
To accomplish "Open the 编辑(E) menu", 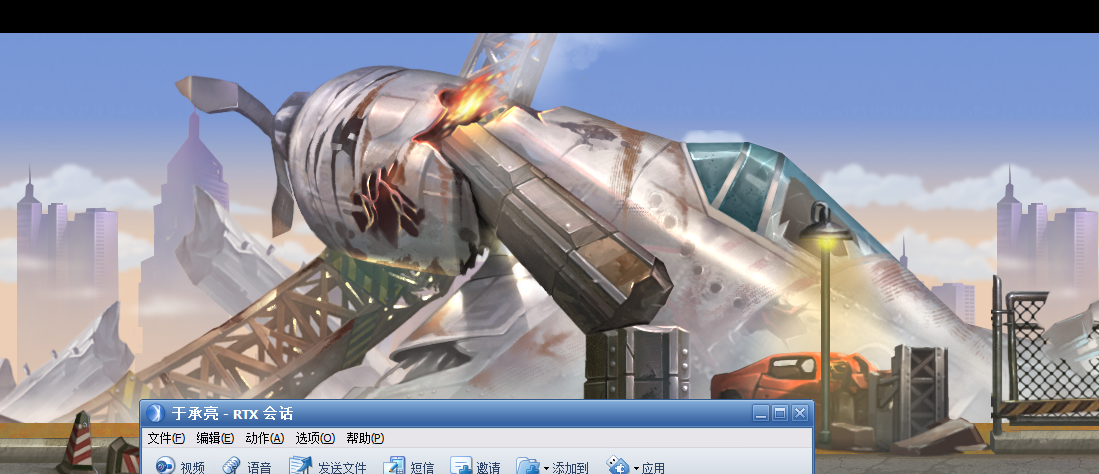I will coord(215,438).
